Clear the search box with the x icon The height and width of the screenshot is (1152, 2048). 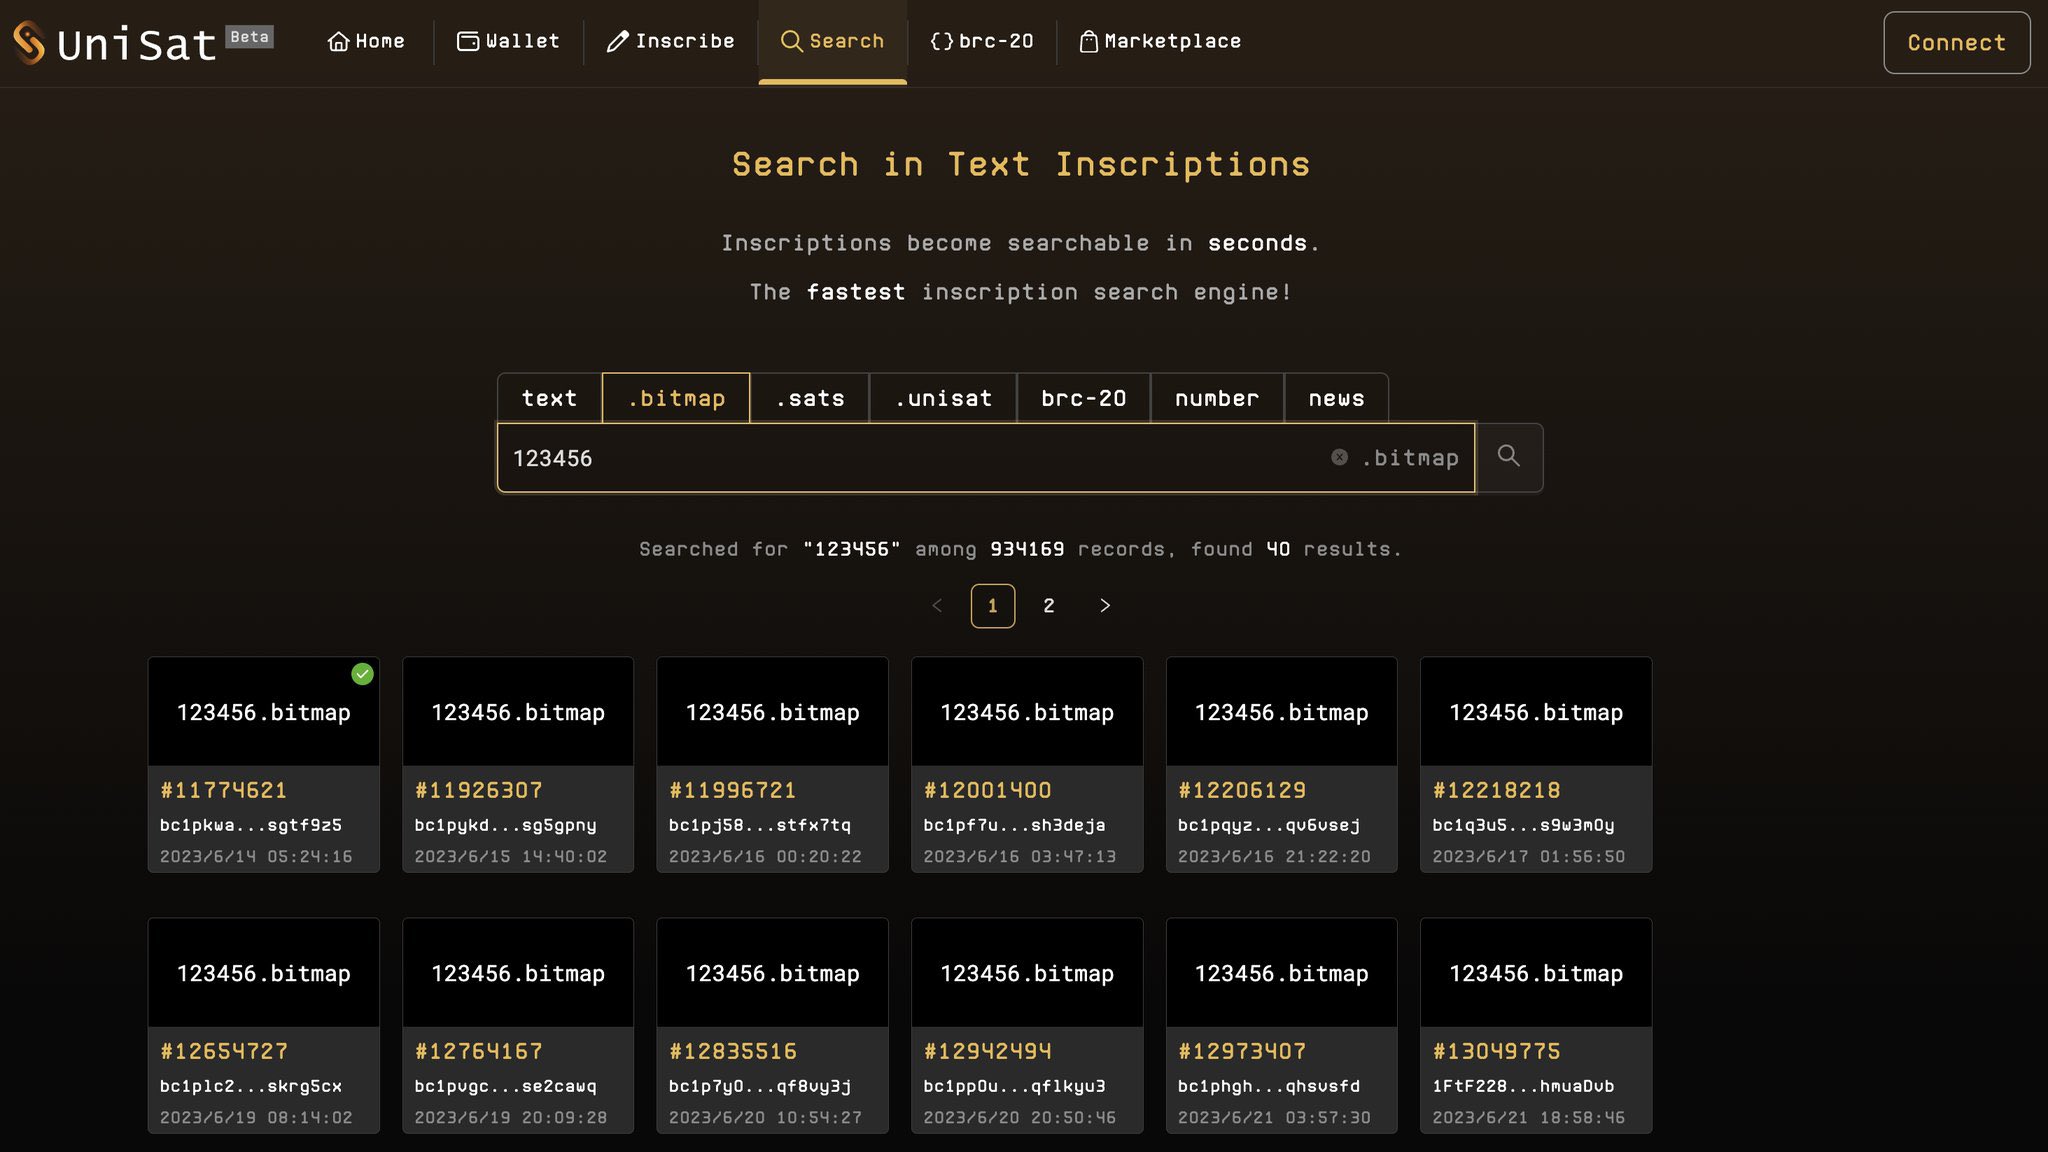1338,457
